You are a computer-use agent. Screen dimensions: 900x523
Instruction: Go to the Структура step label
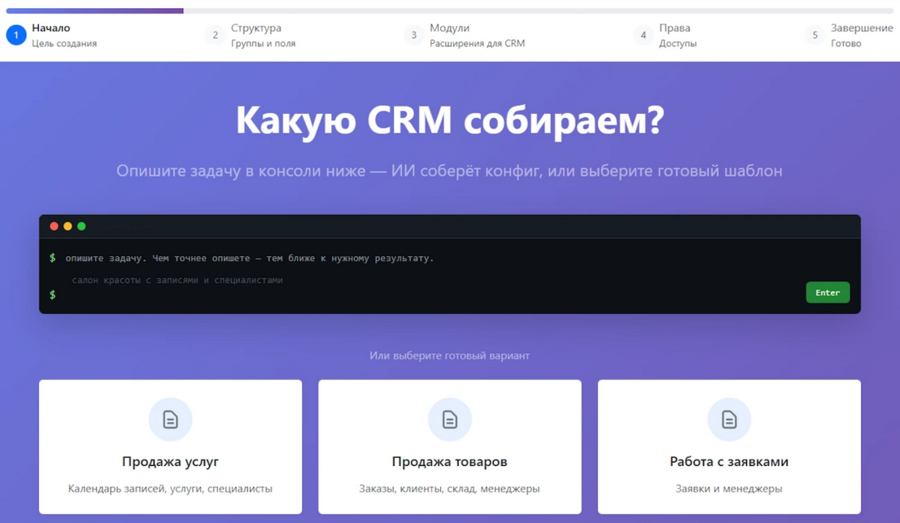click(256, 28)
